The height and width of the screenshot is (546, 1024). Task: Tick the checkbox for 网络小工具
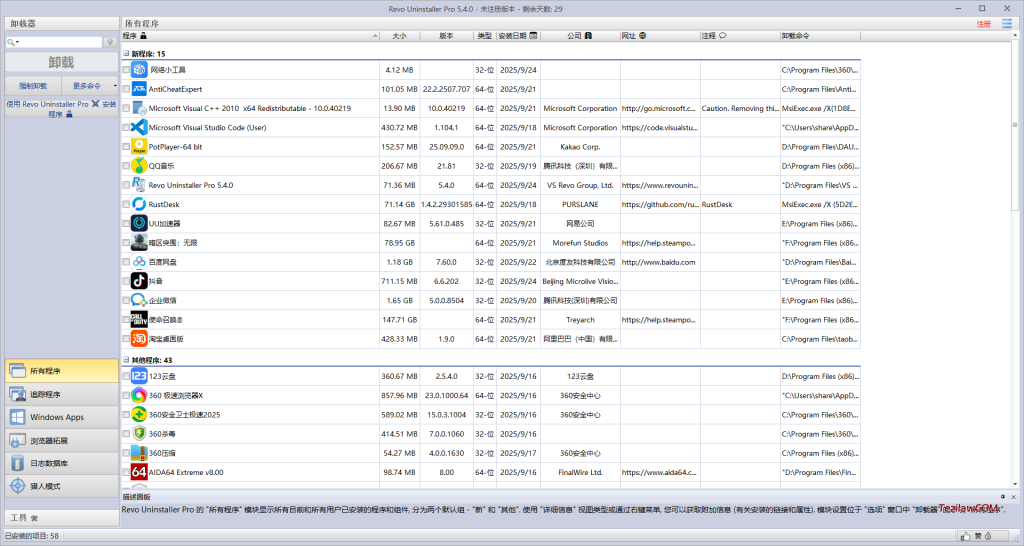(x=126, y=70)
